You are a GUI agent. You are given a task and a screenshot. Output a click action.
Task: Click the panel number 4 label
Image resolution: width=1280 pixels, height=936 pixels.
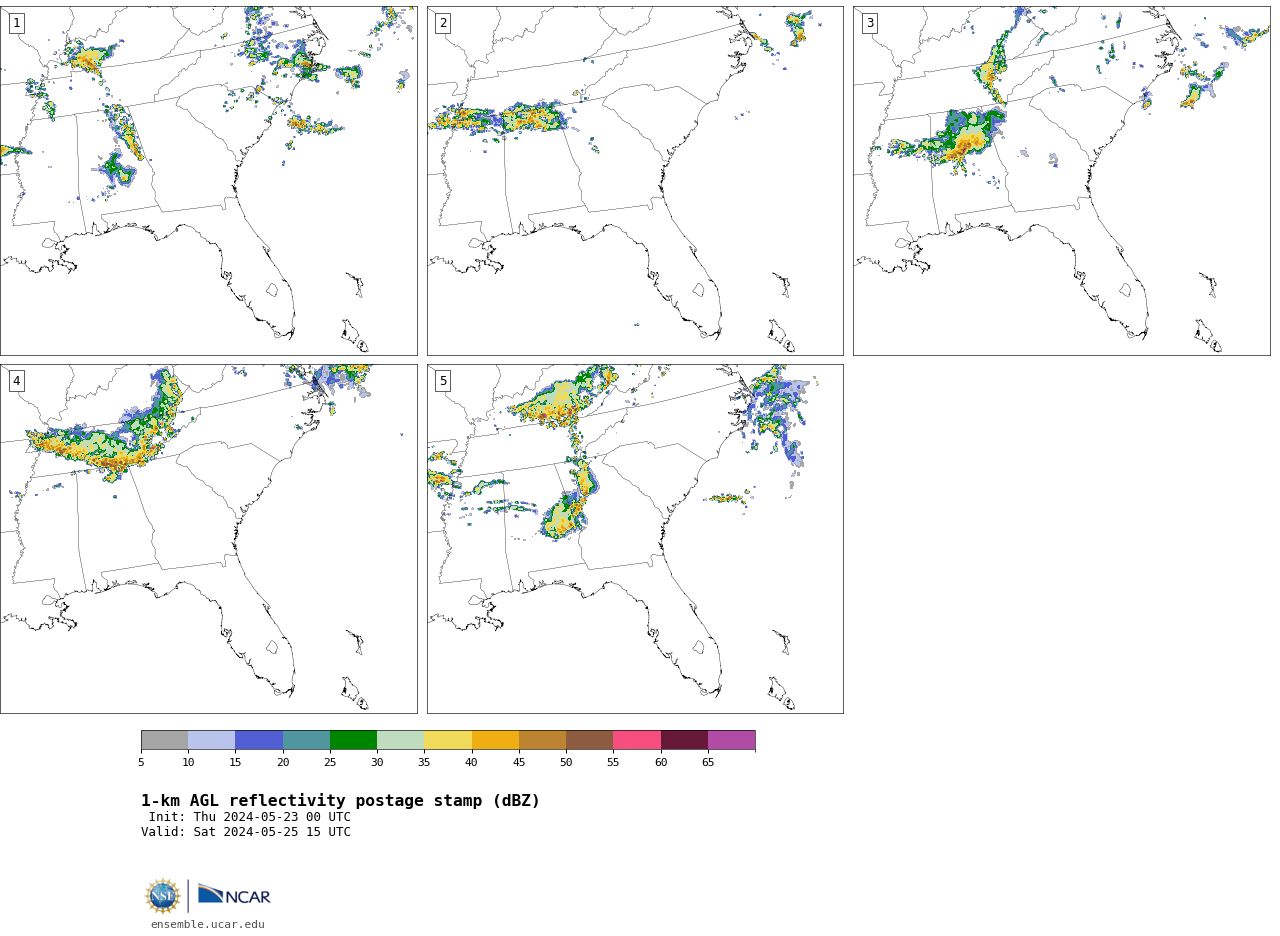point(16,381)
